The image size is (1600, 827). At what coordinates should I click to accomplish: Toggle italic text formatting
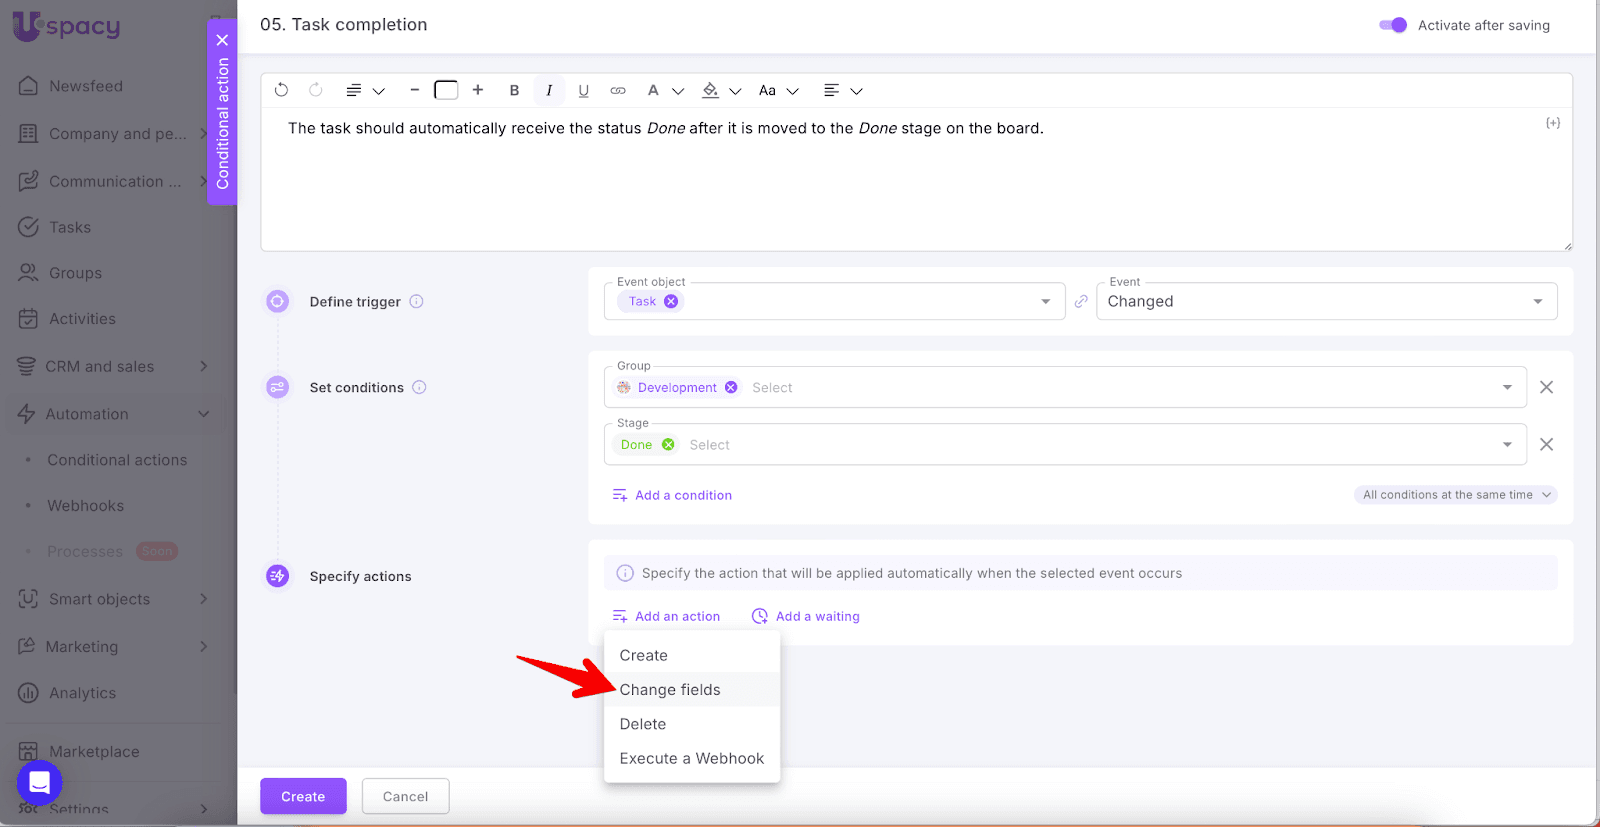(x=549, y=90)
